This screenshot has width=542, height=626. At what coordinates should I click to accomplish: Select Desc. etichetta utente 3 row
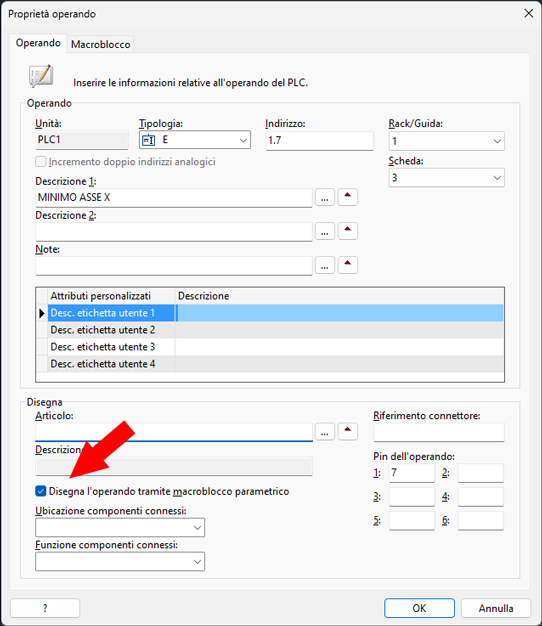click(x=269, y=347)
